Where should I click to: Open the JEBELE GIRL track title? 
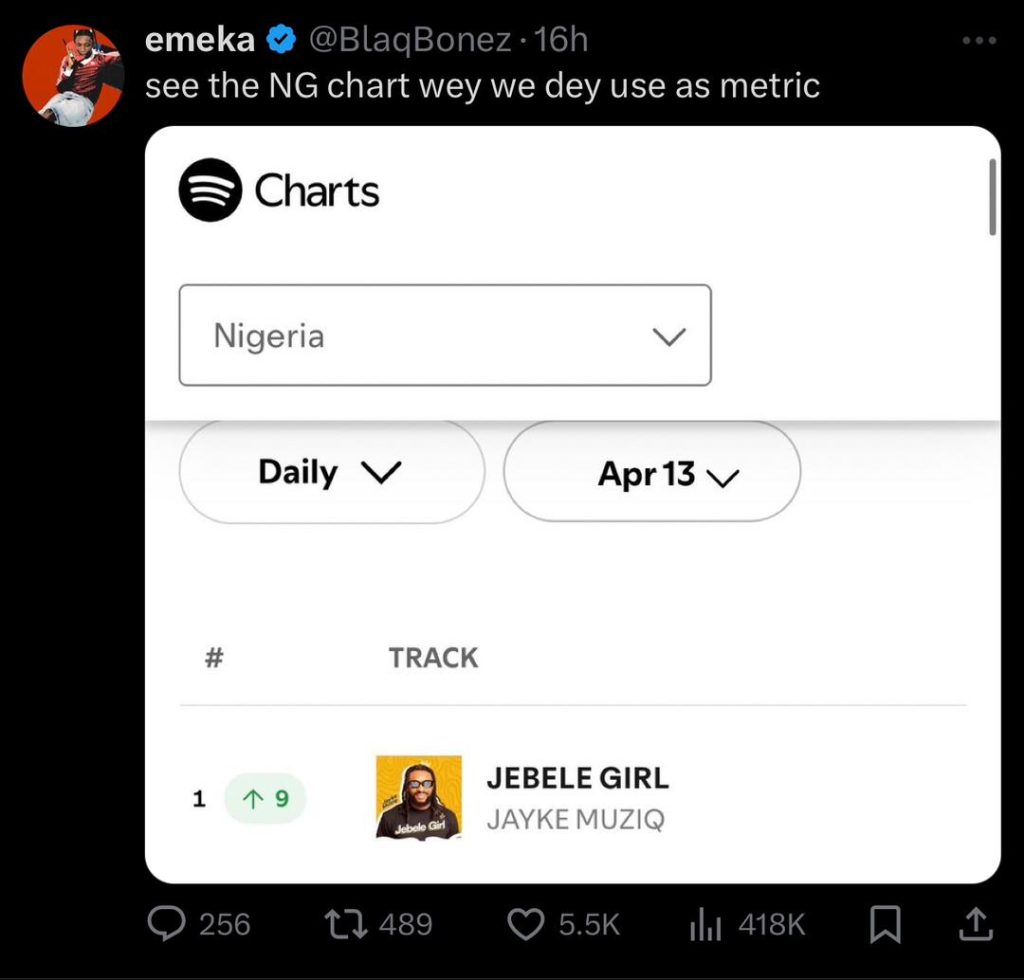578,778
